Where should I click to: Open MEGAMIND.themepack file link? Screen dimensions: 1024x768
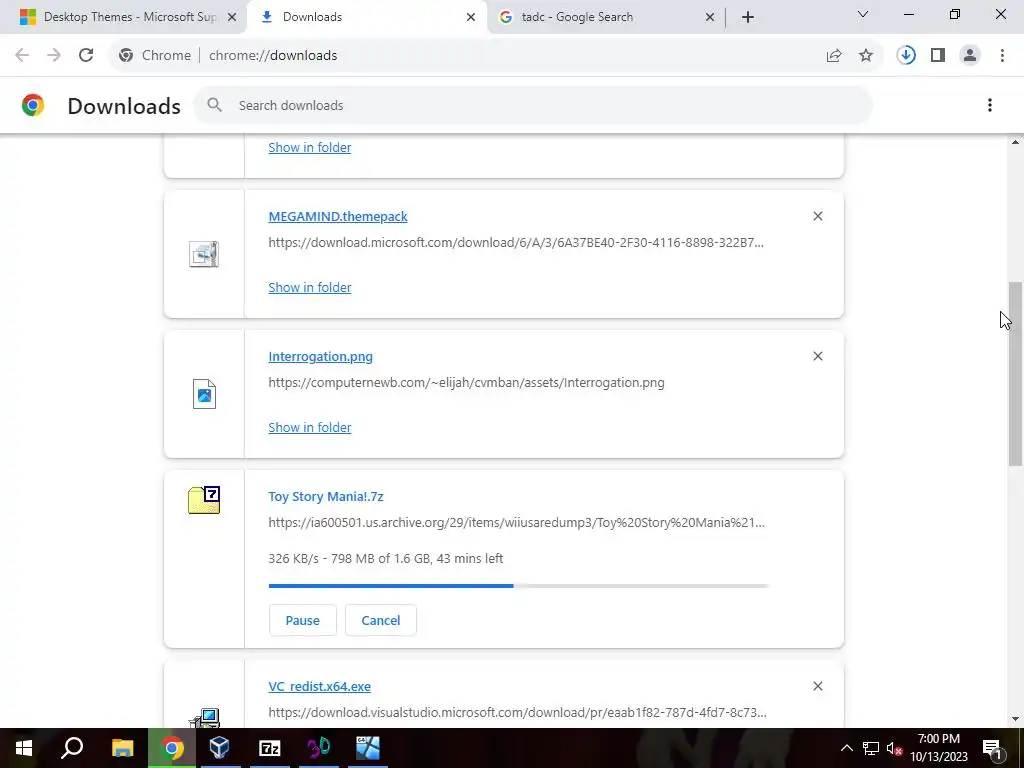[x=338, y=216]
